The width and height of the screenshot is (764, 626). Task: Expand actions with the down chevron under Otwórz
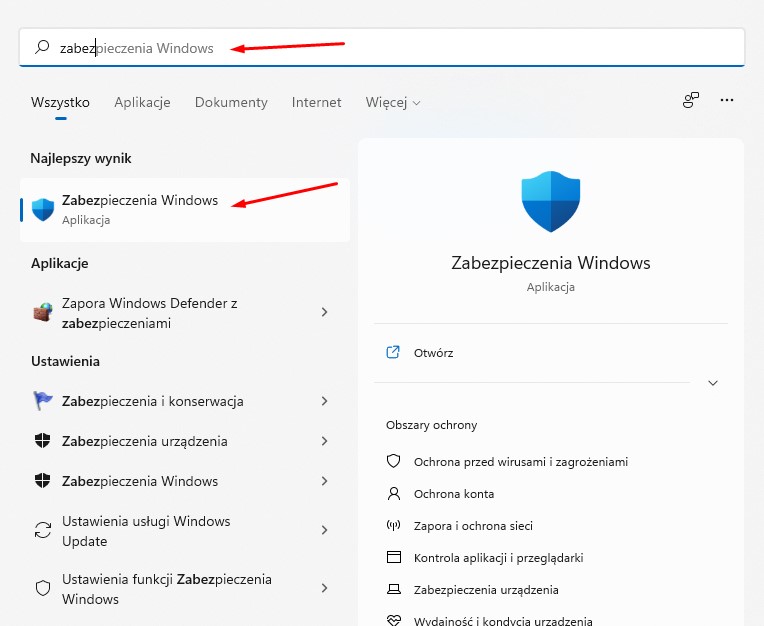tap(713, 383)
